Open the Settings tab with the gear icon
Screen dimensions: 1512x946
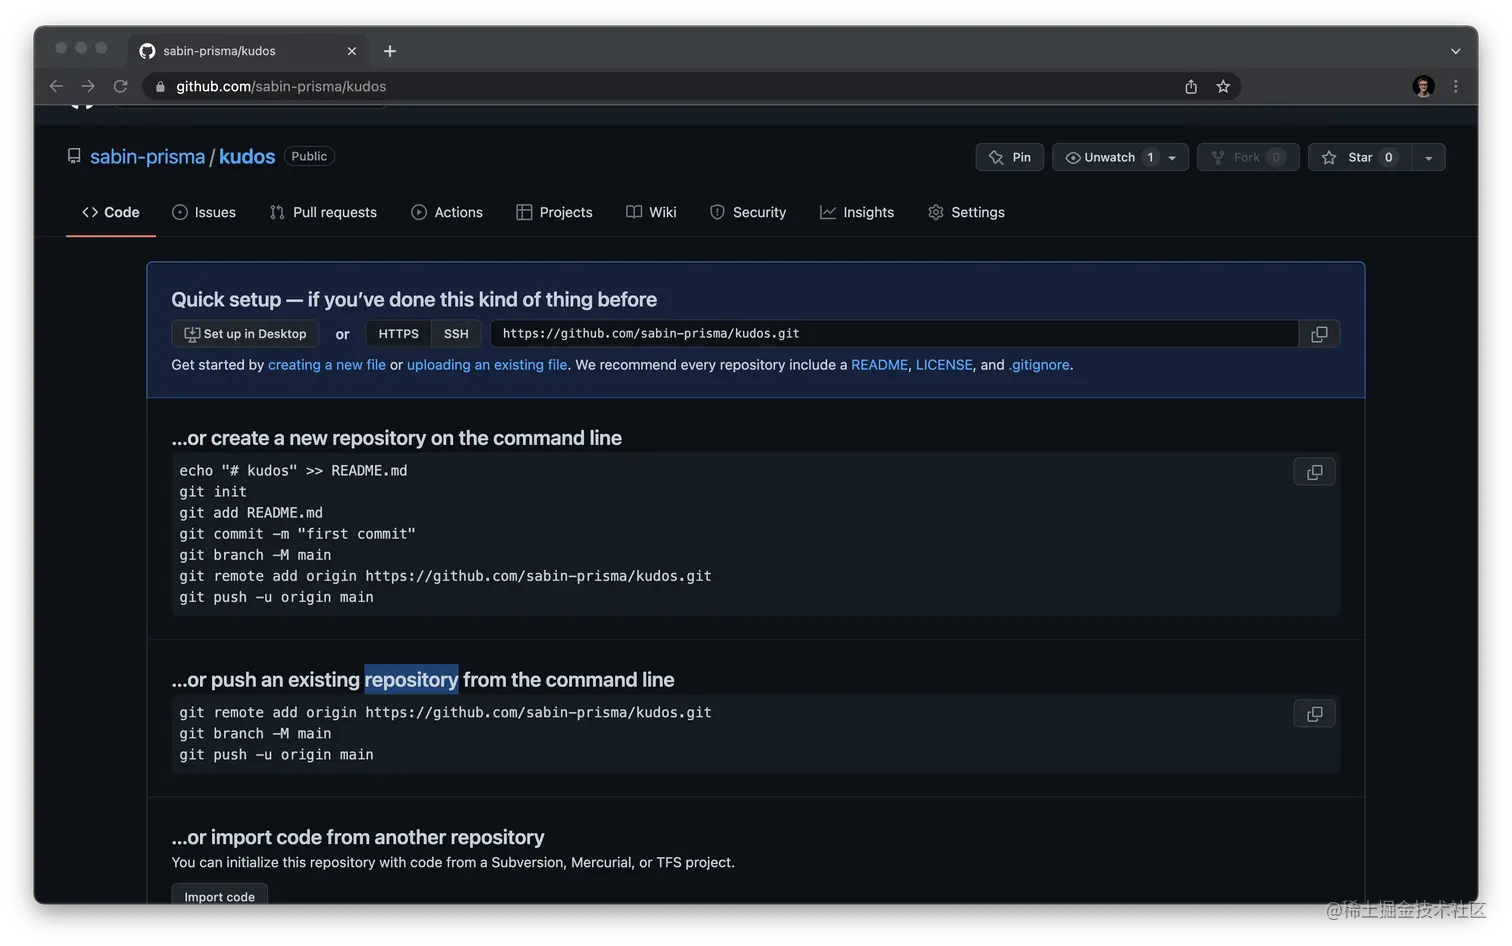click(935, 212)
